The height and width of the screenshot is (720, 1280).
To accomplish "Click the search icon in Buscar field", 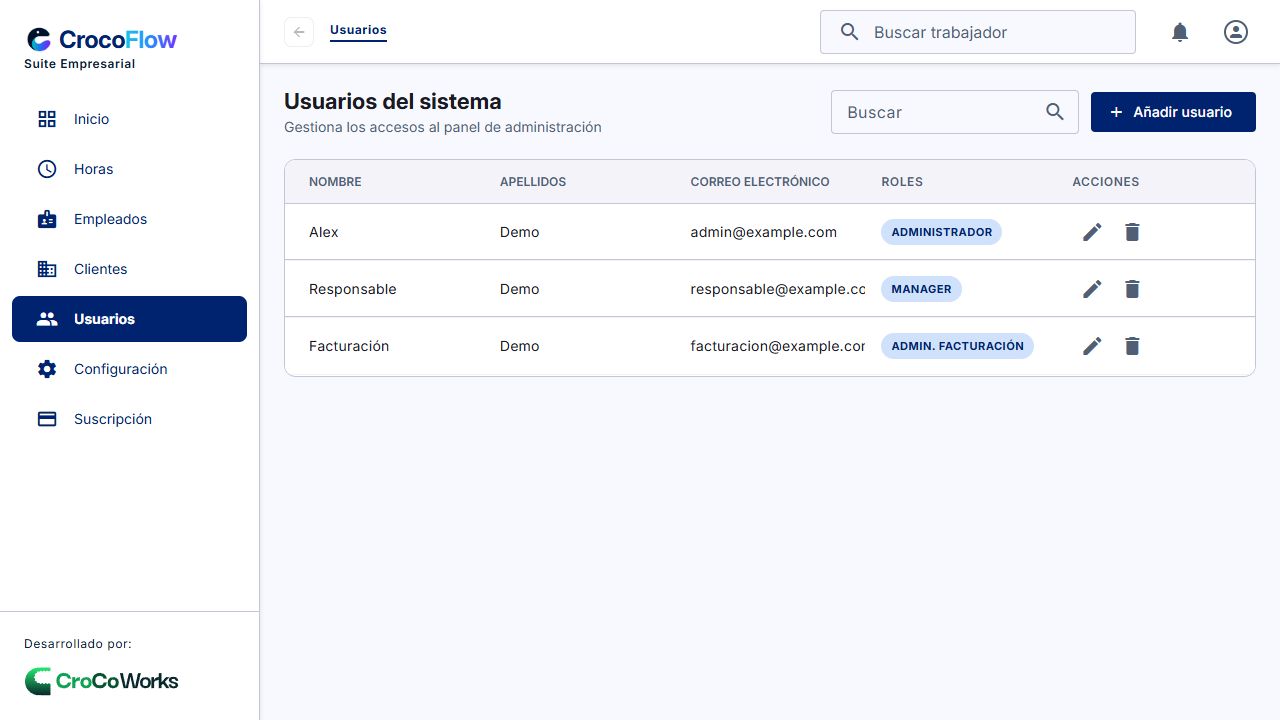I will (x=1055, y=112).
